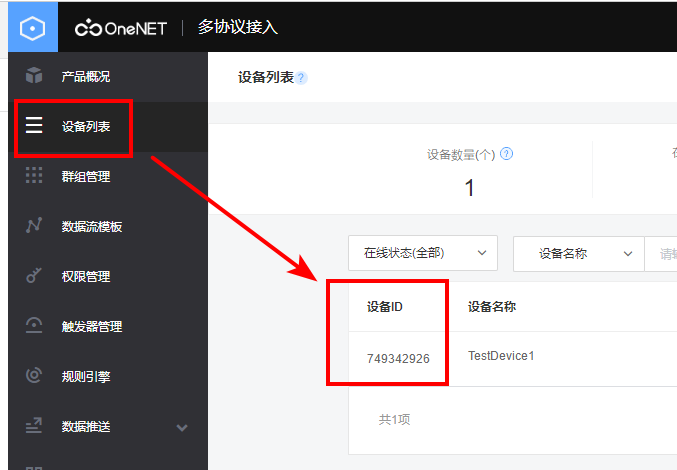Go to 数据流模板 menu item
The image size is (677, 470).
pos(108,227)
